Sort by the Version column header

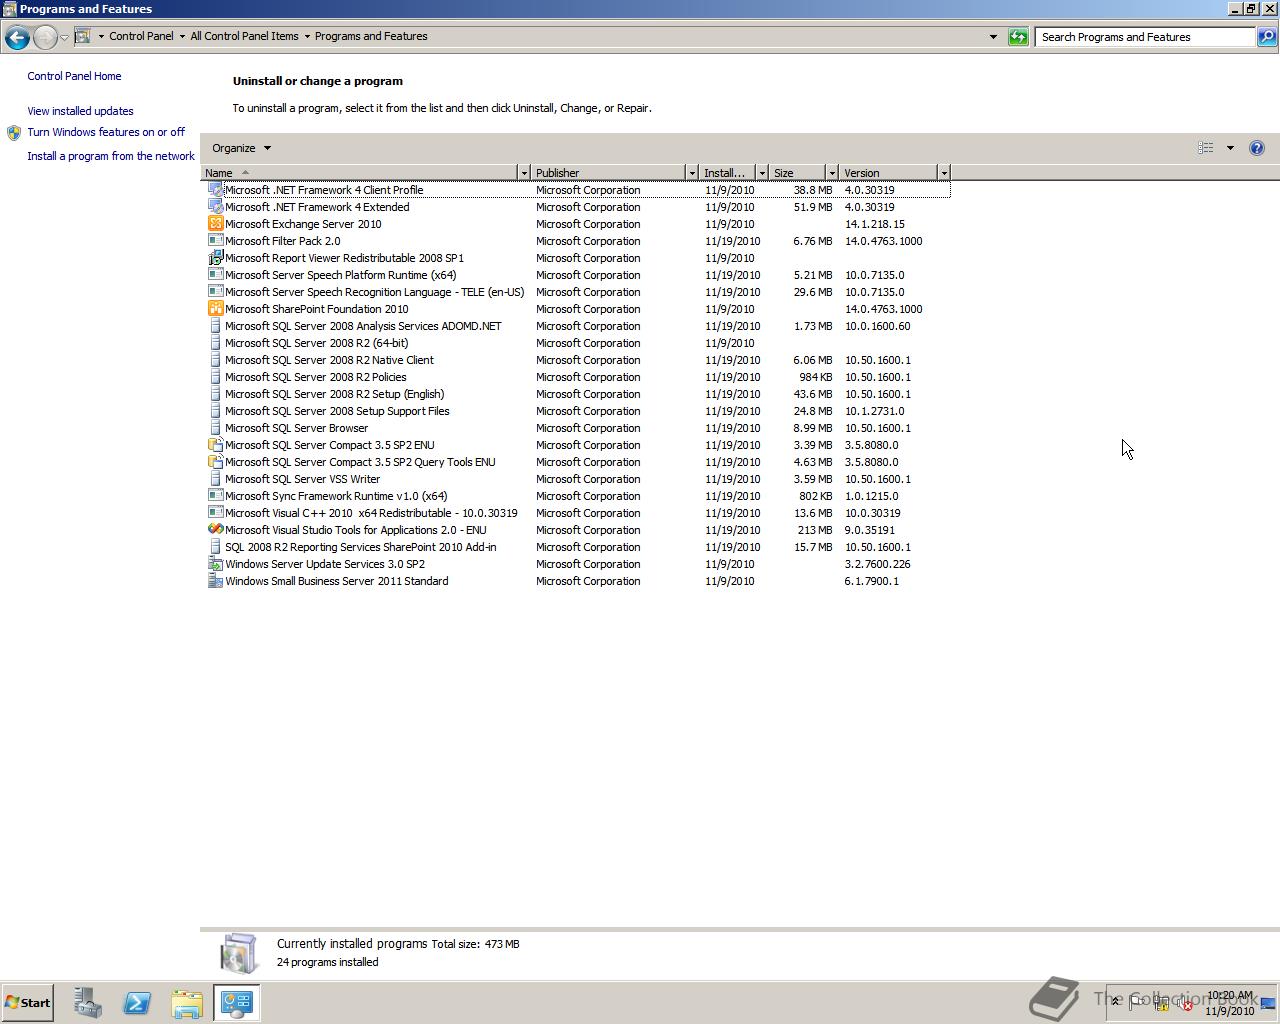(x=888, y=173)
